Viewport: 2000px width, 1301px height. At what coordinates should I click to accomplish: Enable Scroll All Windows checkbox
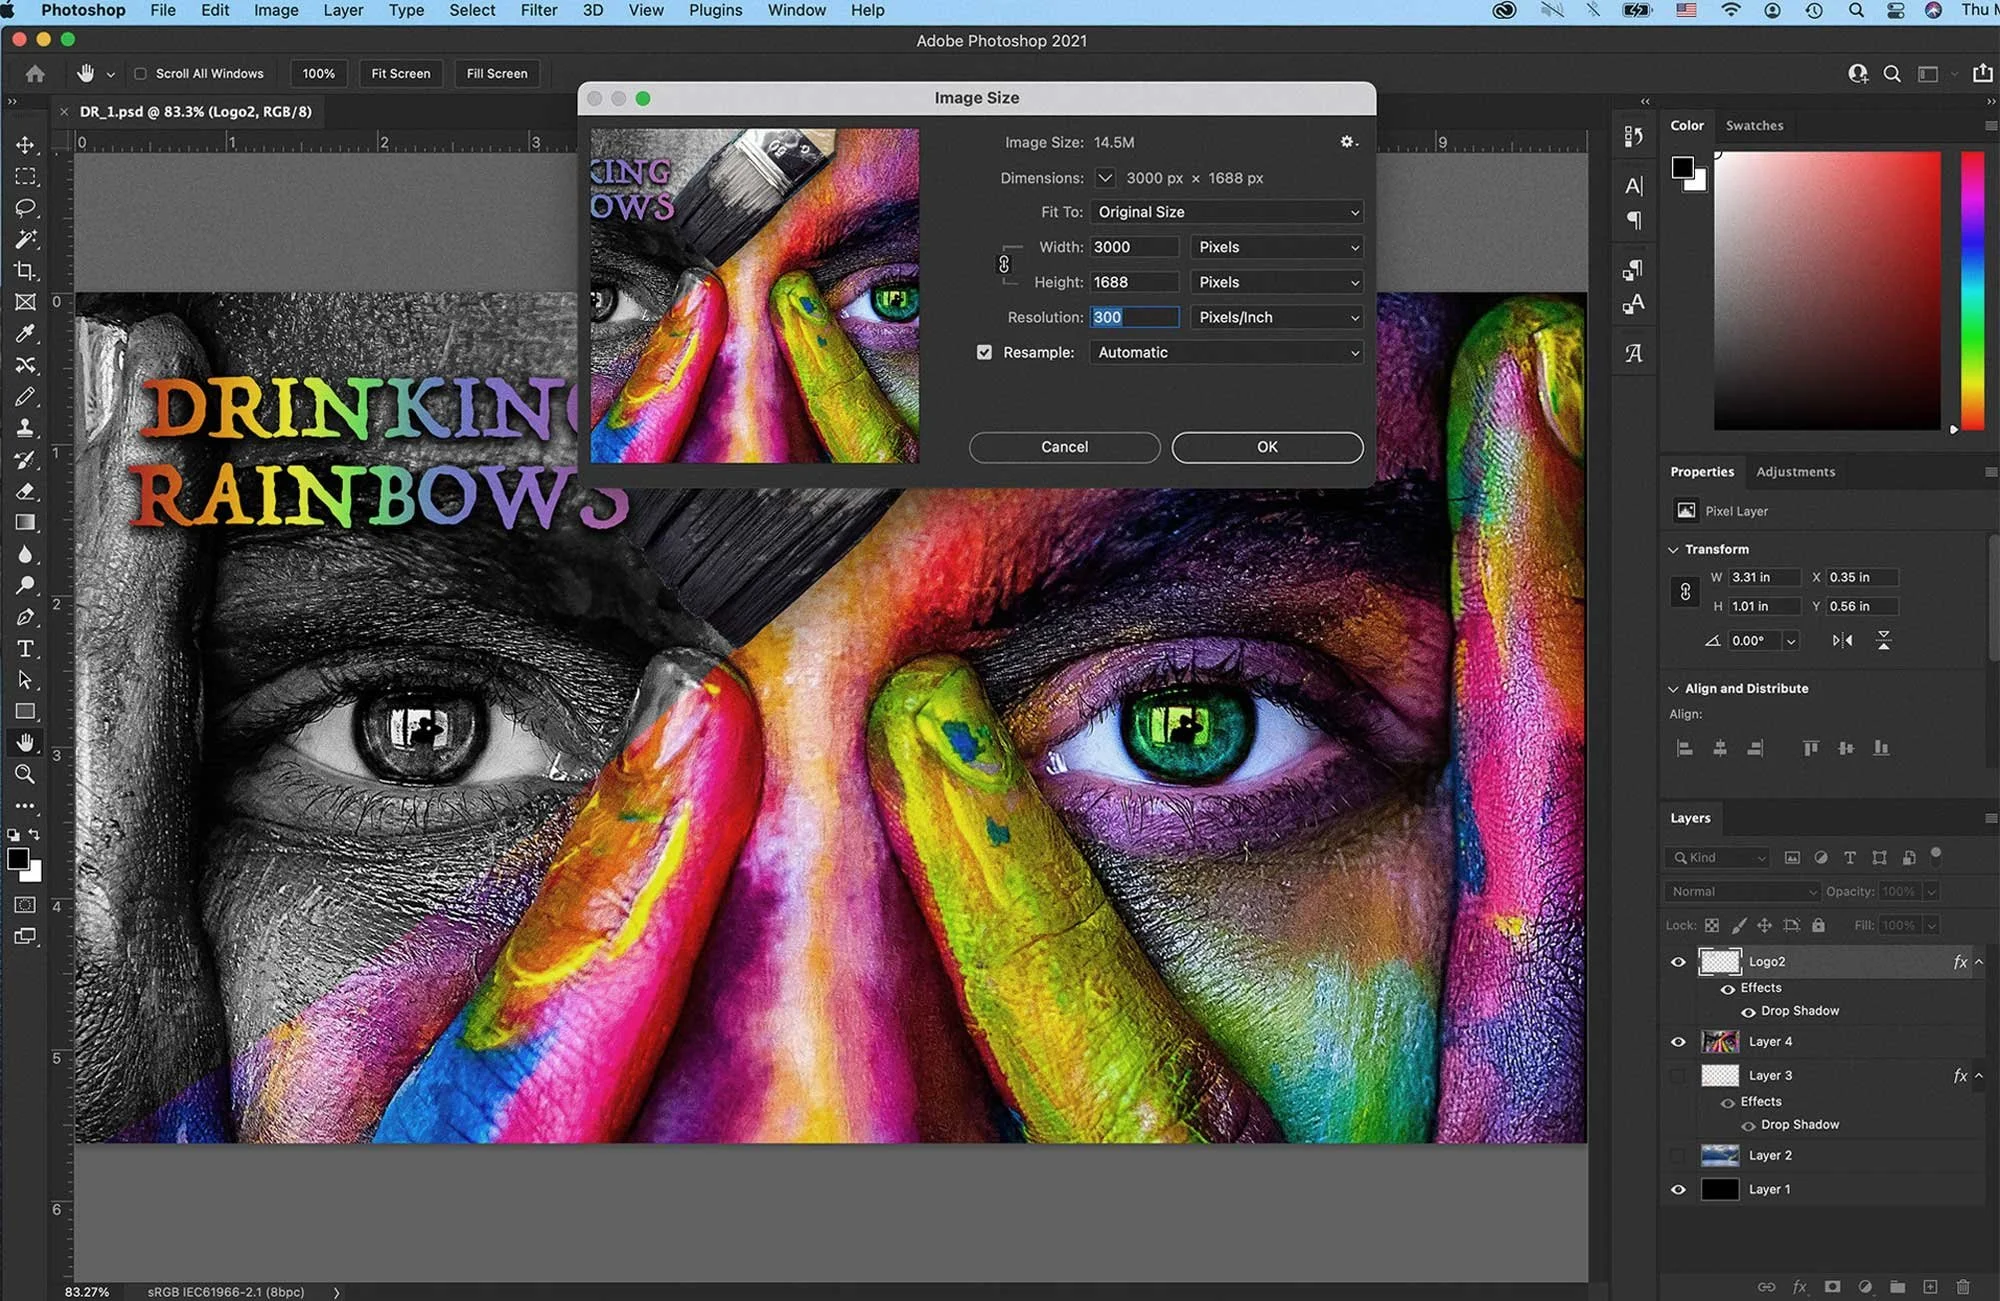(141, 74)
